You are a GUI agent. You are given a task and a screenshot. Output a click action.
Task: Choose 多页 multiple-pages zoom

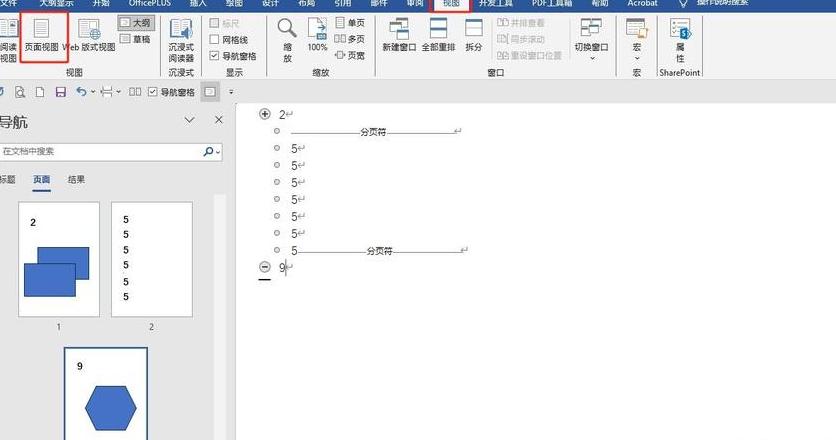point(350,39)
